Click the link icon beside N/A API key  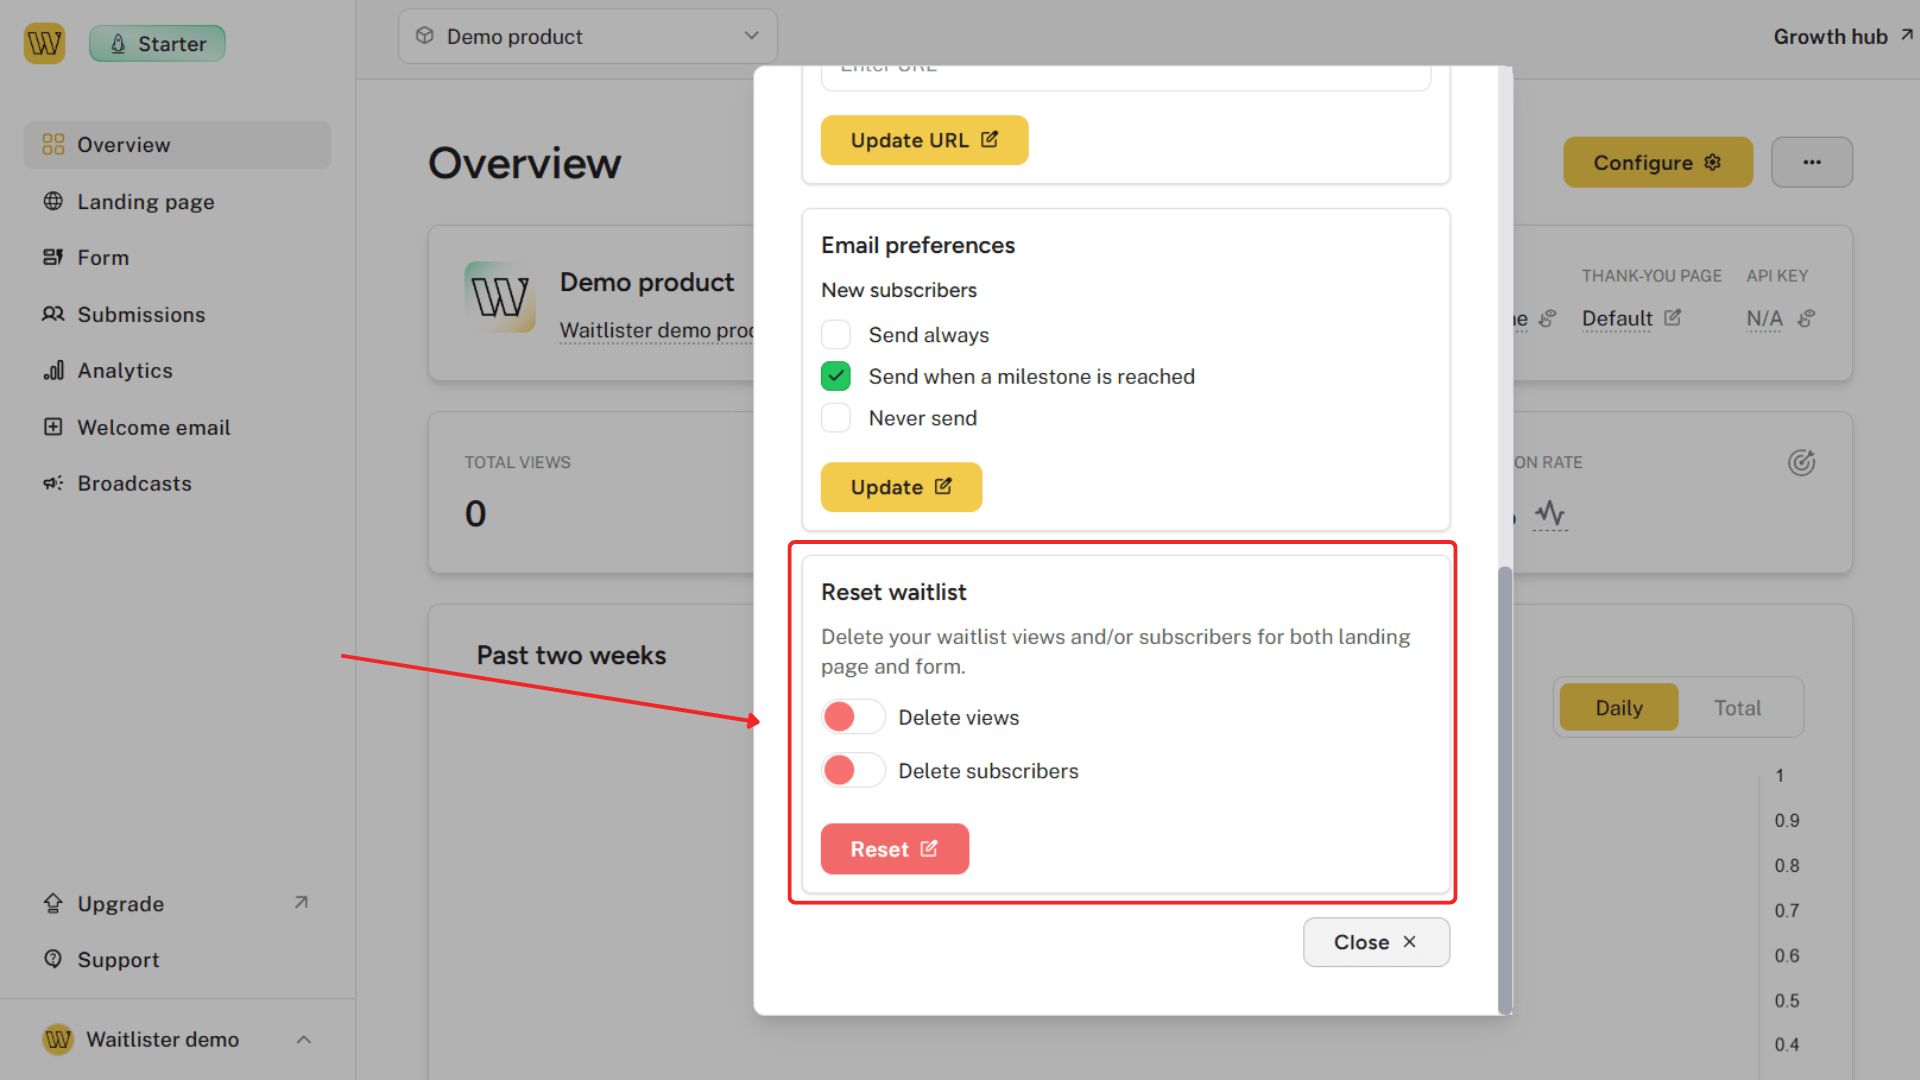(x=1805, y=318)
